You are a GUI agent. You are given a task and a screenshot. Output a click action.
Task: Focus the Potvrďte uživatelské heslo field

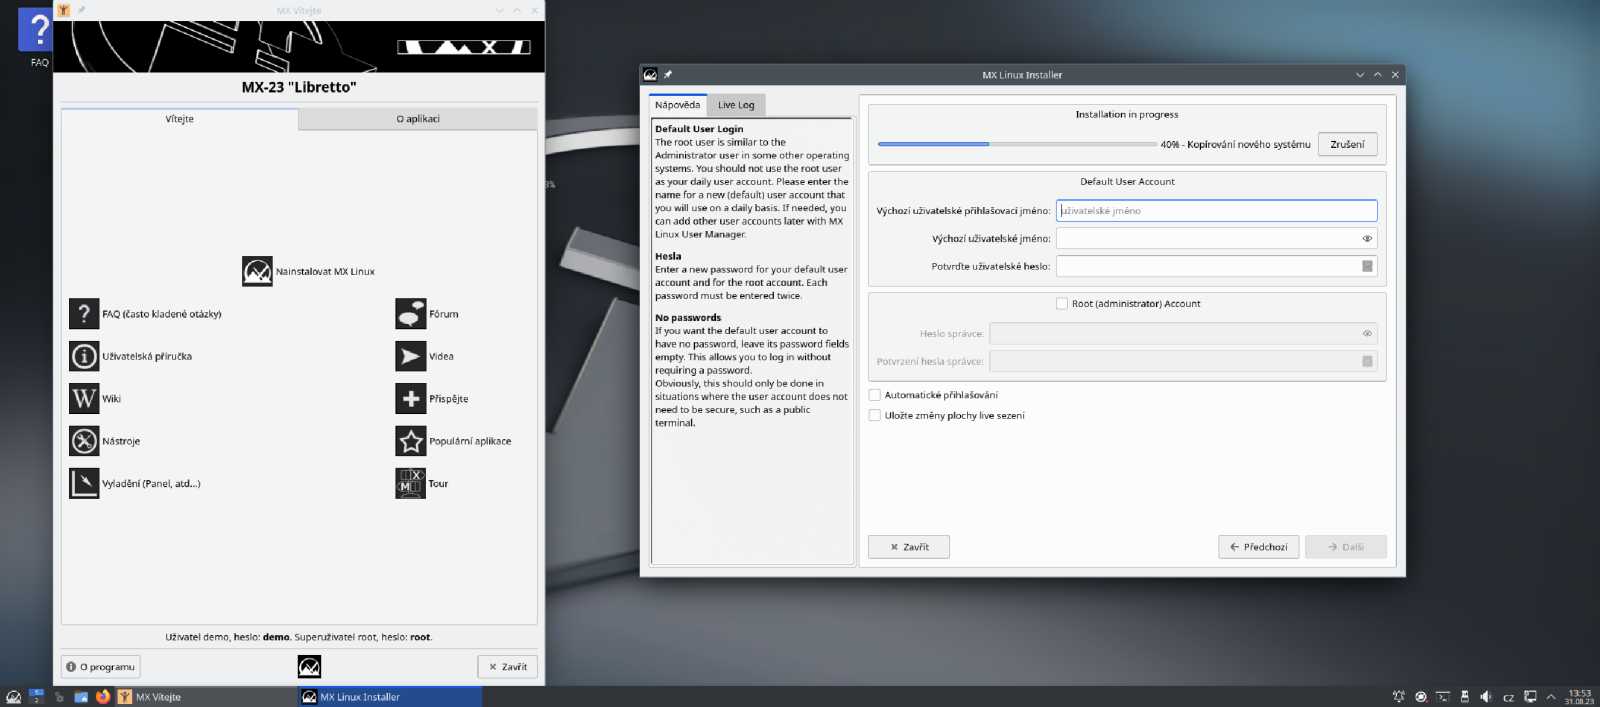click(x=1216, y=266)
